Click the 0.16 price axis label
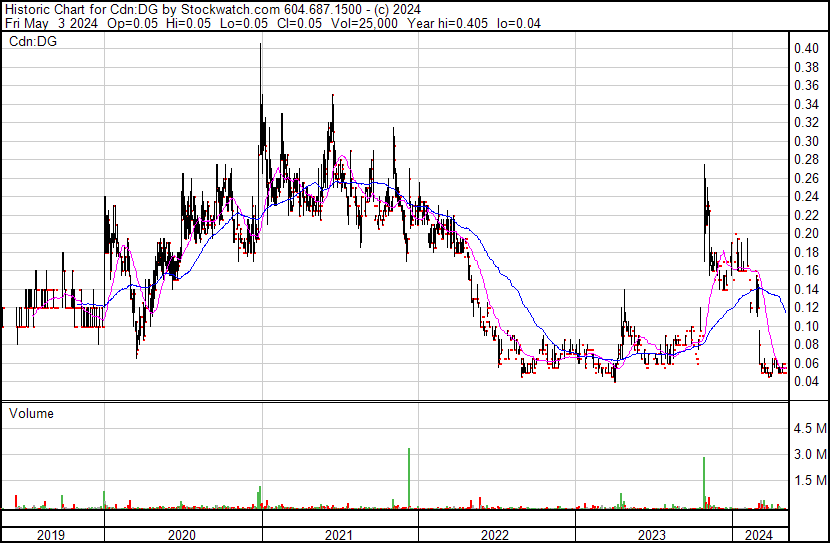 point(806,271)
